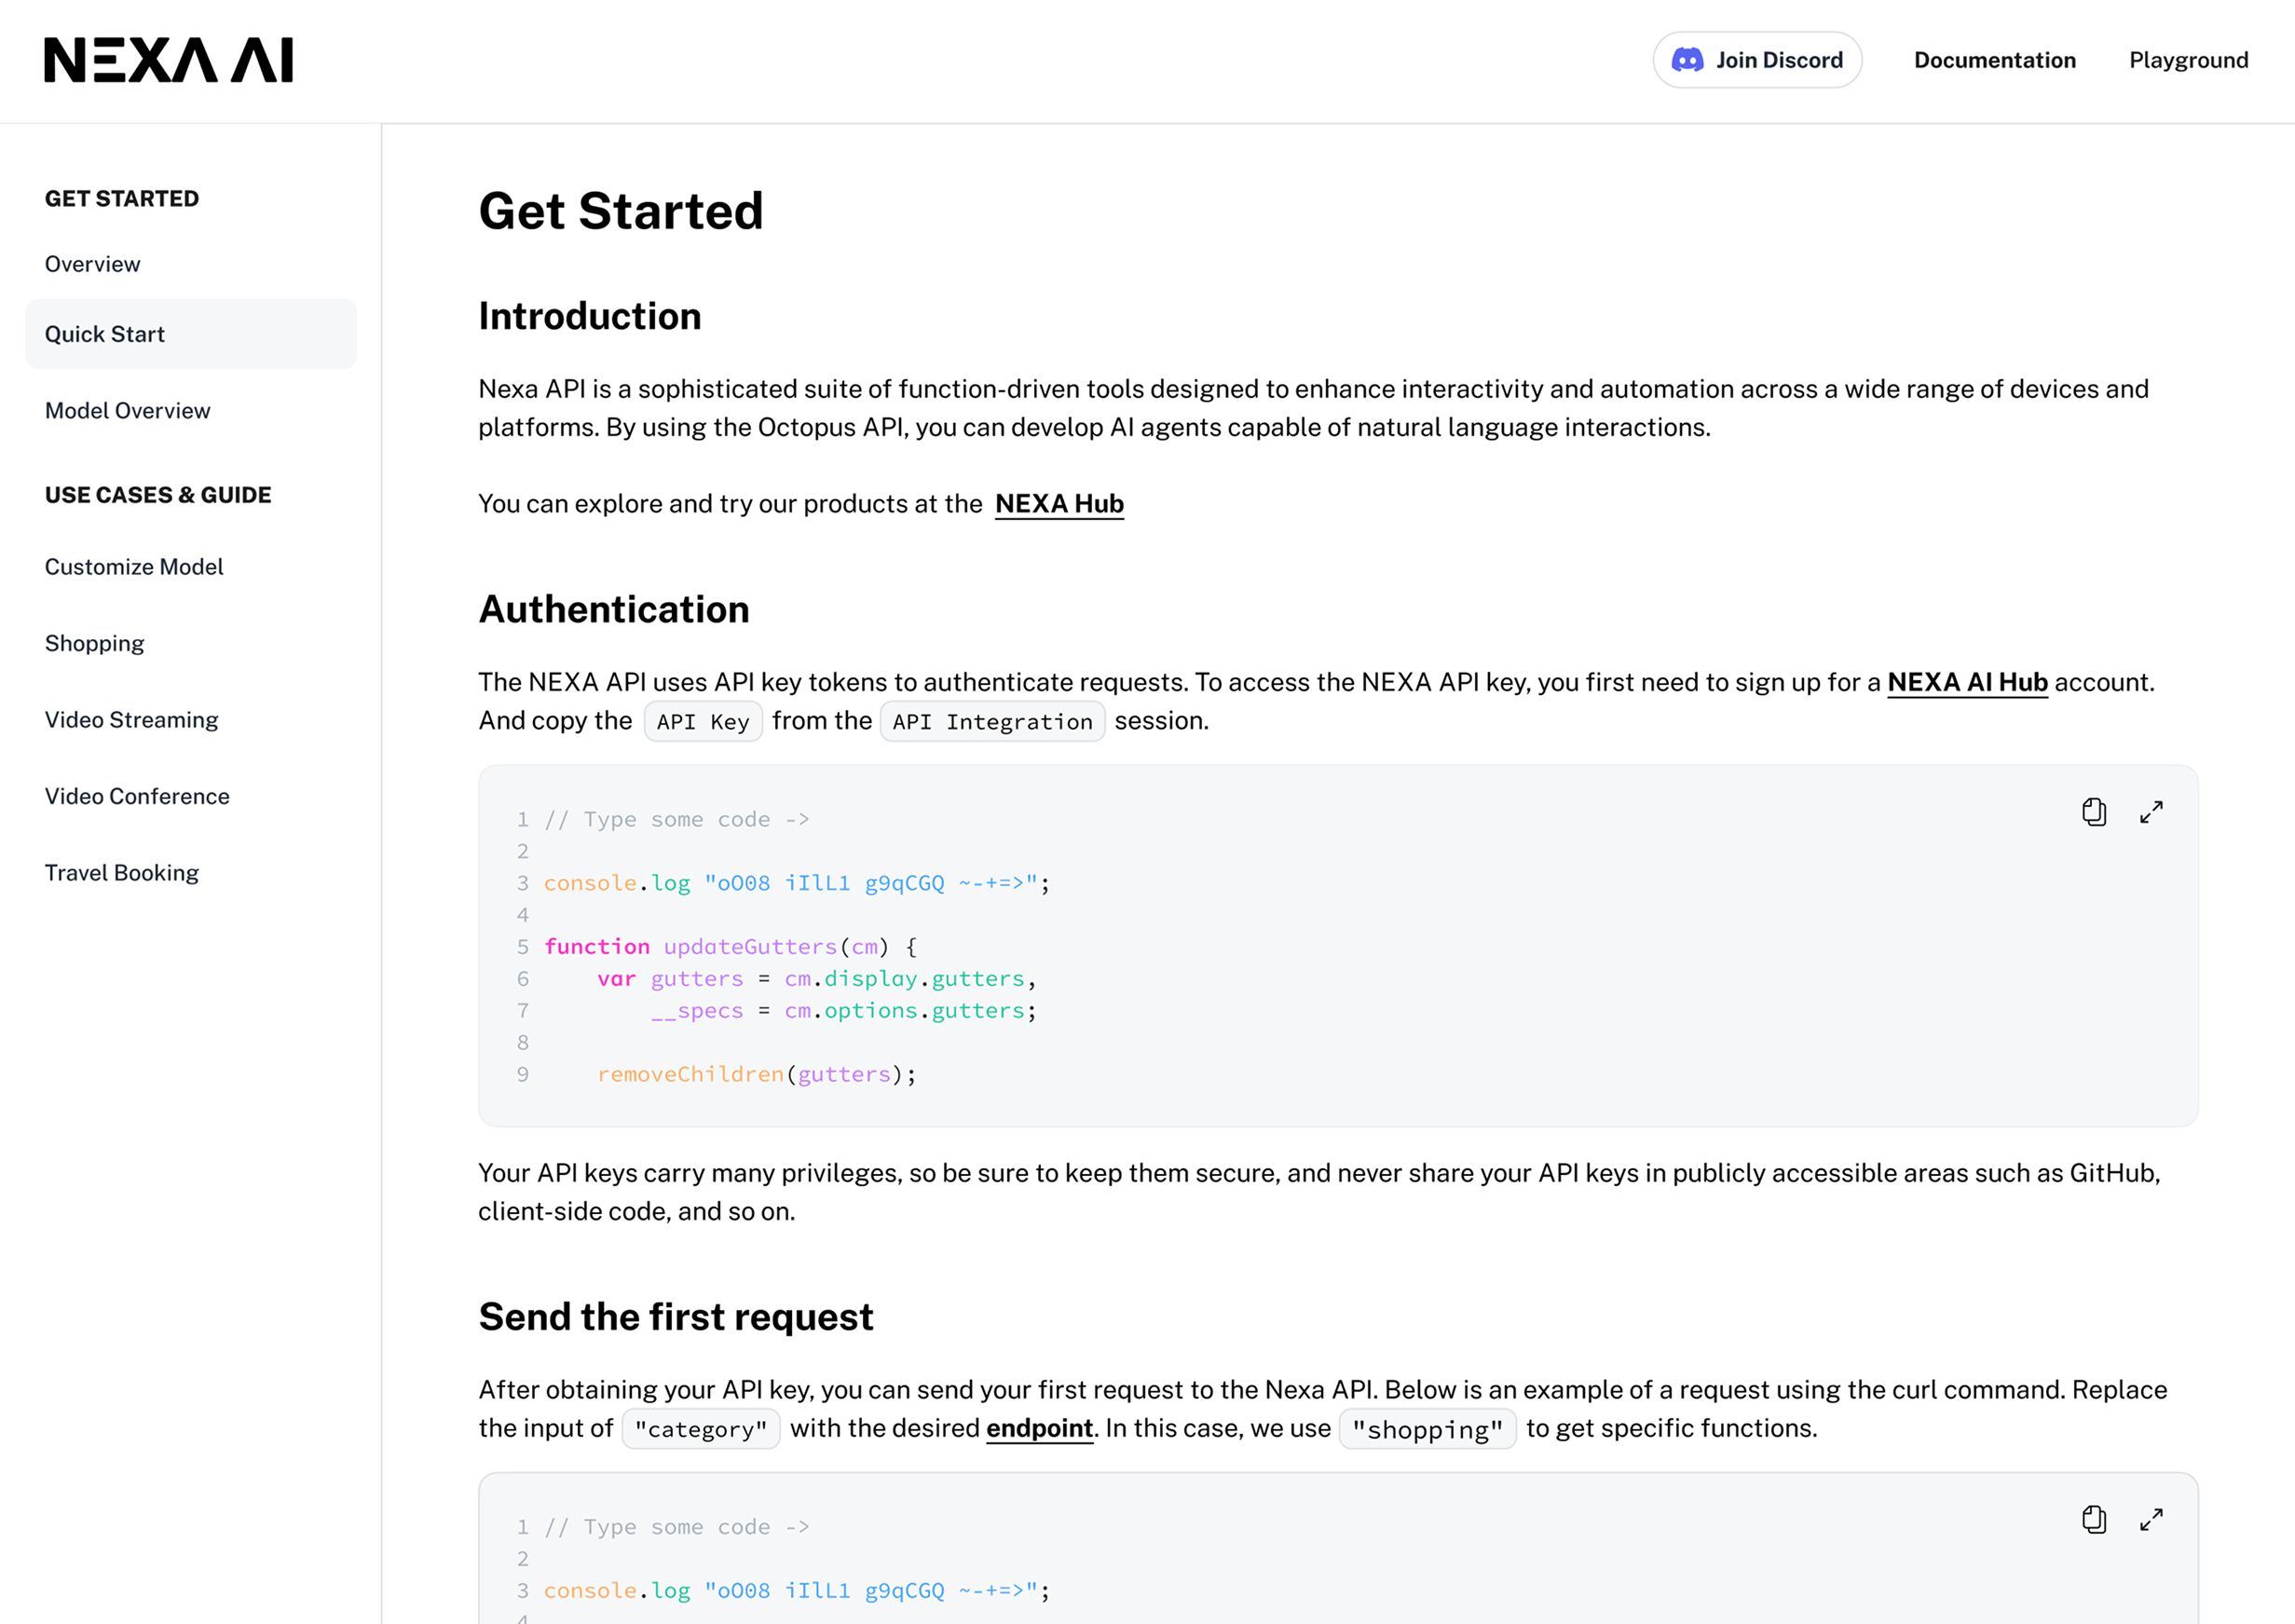Click the NEXA AI logo

click(x=168, y=60)
